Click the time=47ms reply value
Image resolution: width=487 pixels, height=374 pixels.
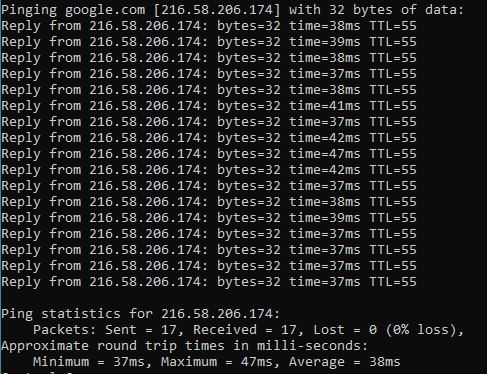[325, 154]
